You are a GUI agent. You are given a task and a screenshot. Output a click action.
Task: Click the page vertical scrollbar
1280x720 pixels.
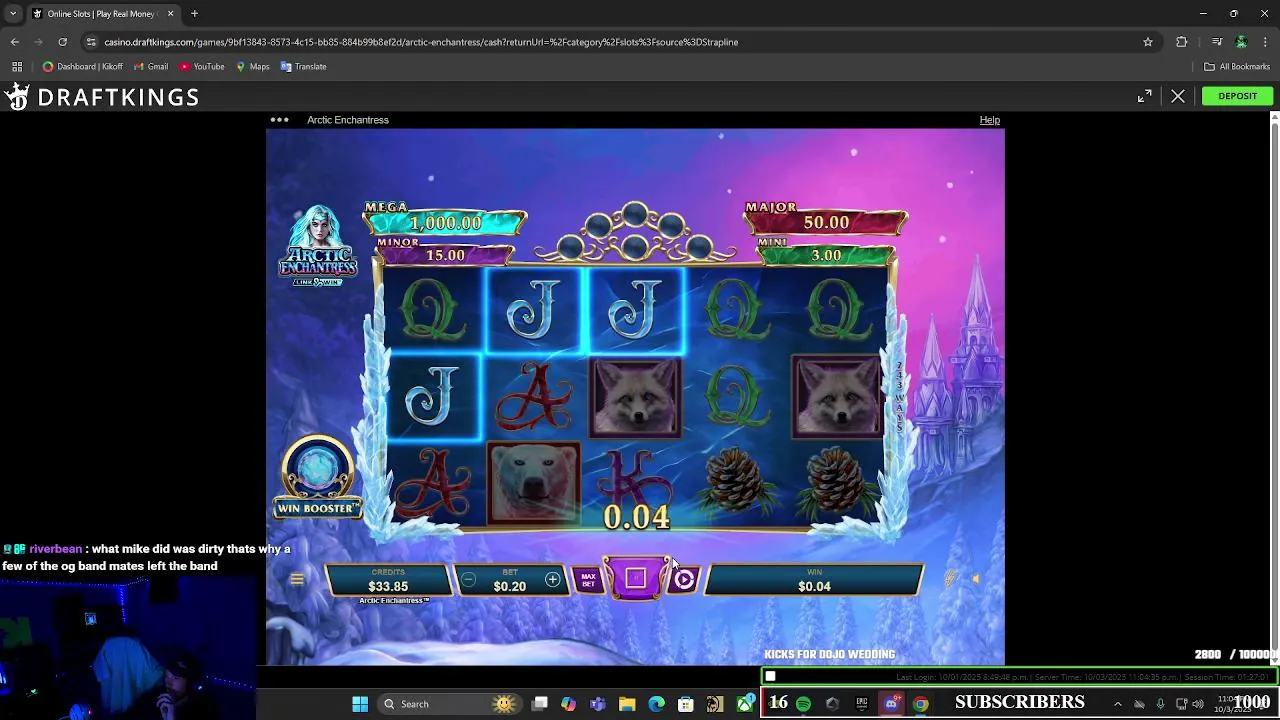1274,390
